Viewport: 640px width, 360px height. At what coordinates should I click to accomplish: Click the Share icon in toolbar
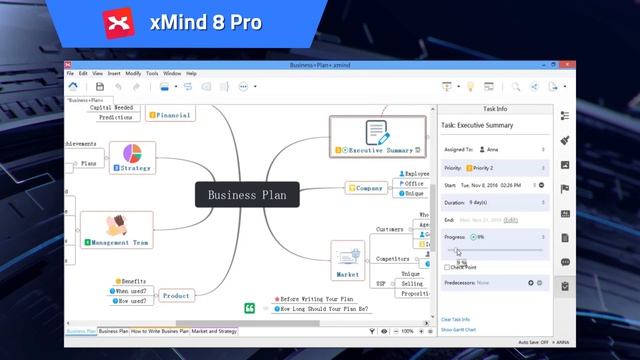534,87
